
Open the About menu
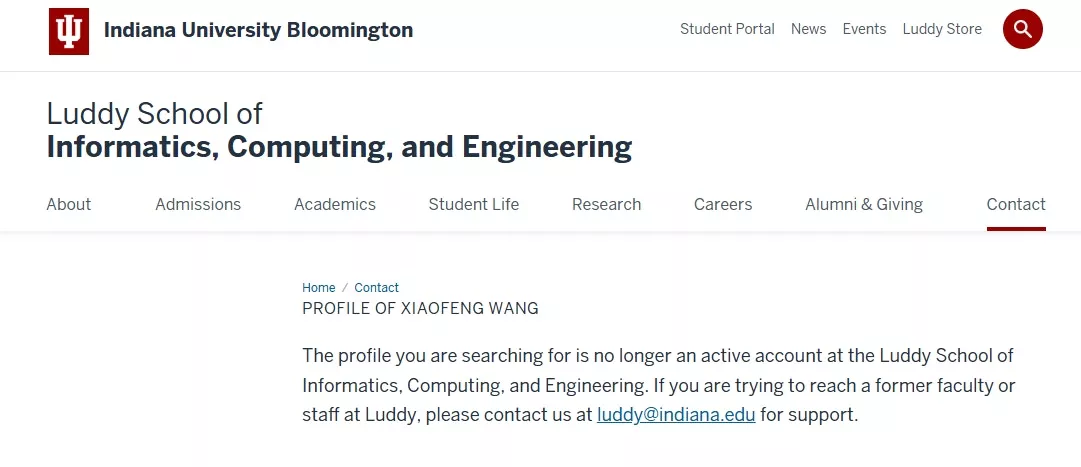[68, 204]
